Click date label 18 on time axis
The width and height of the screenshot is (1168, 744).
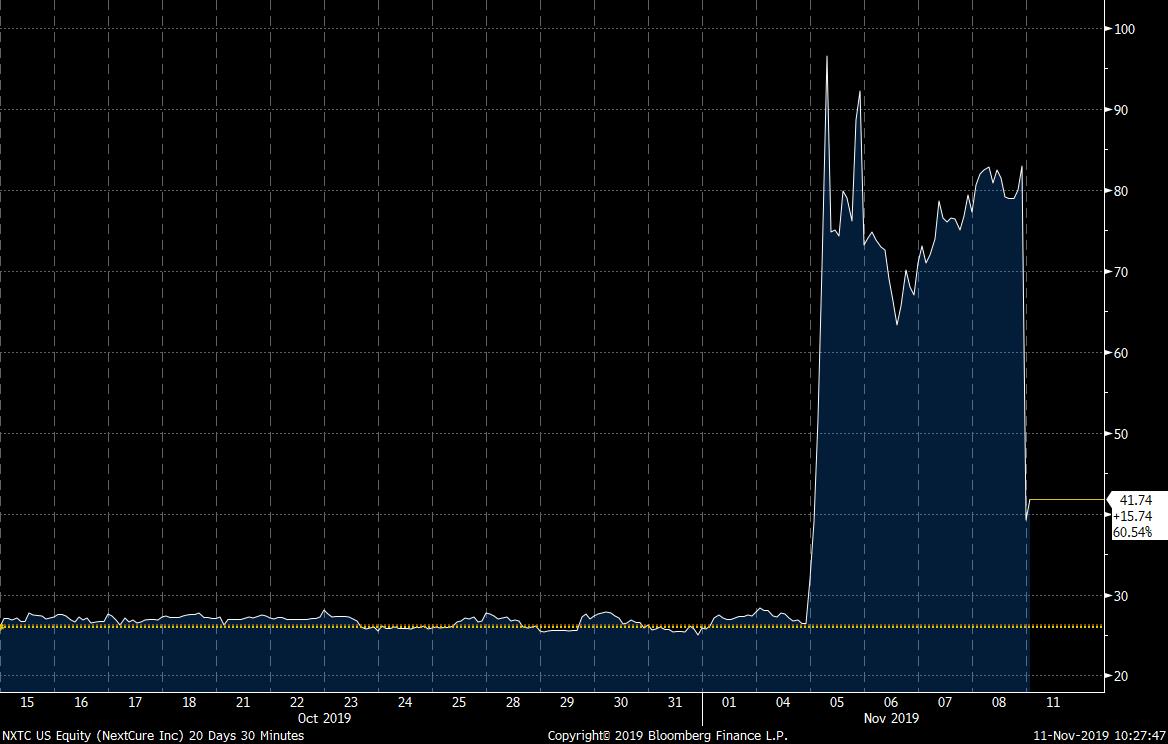click(189, 702)
